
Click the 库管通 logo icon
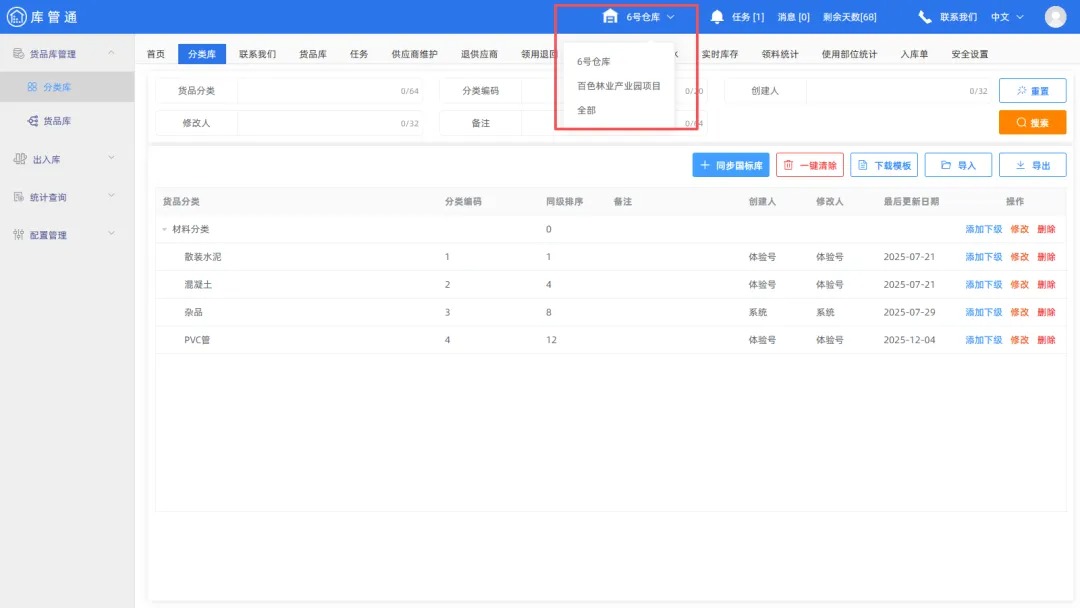click(17, 15)
